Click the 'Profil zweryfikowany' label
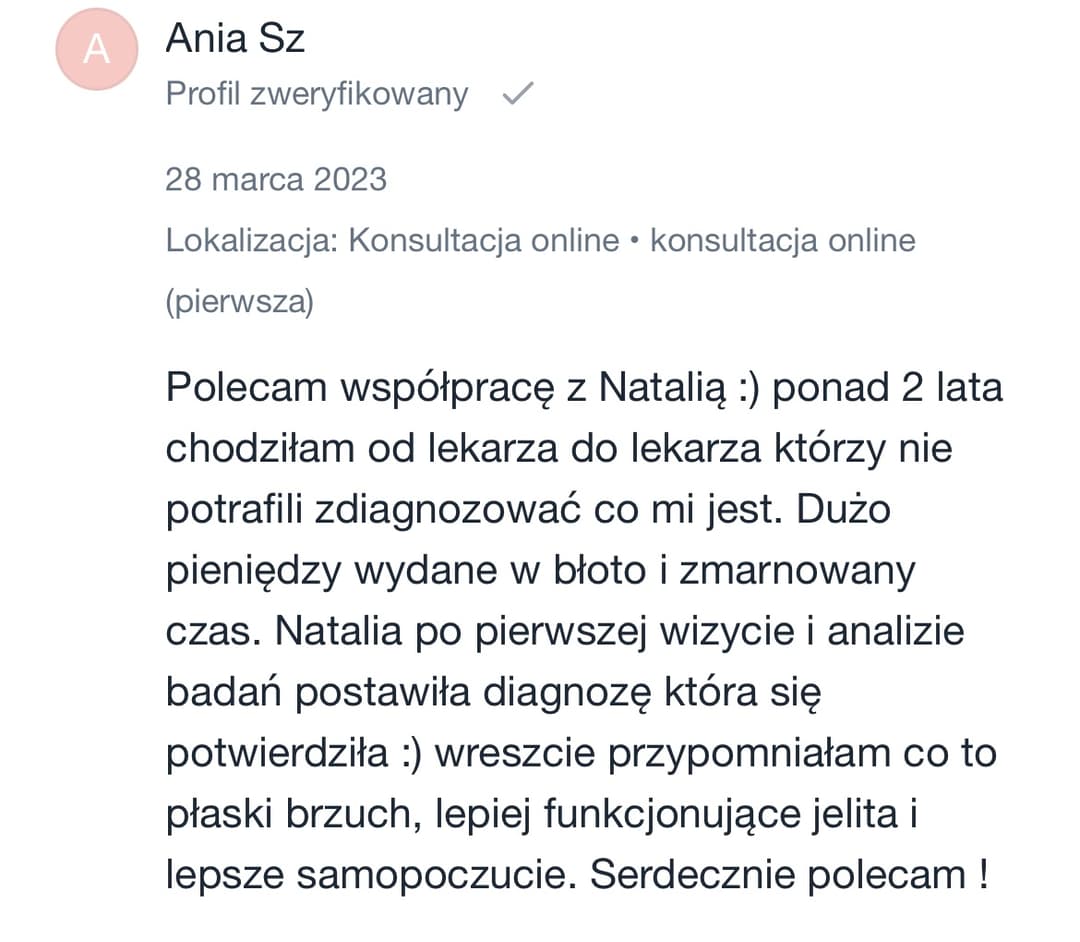 316,94
